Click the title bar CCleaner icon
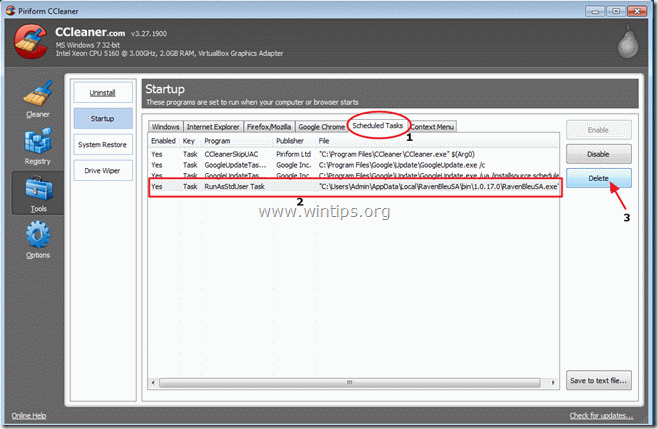Screen dimensions: 658x429 10,10
